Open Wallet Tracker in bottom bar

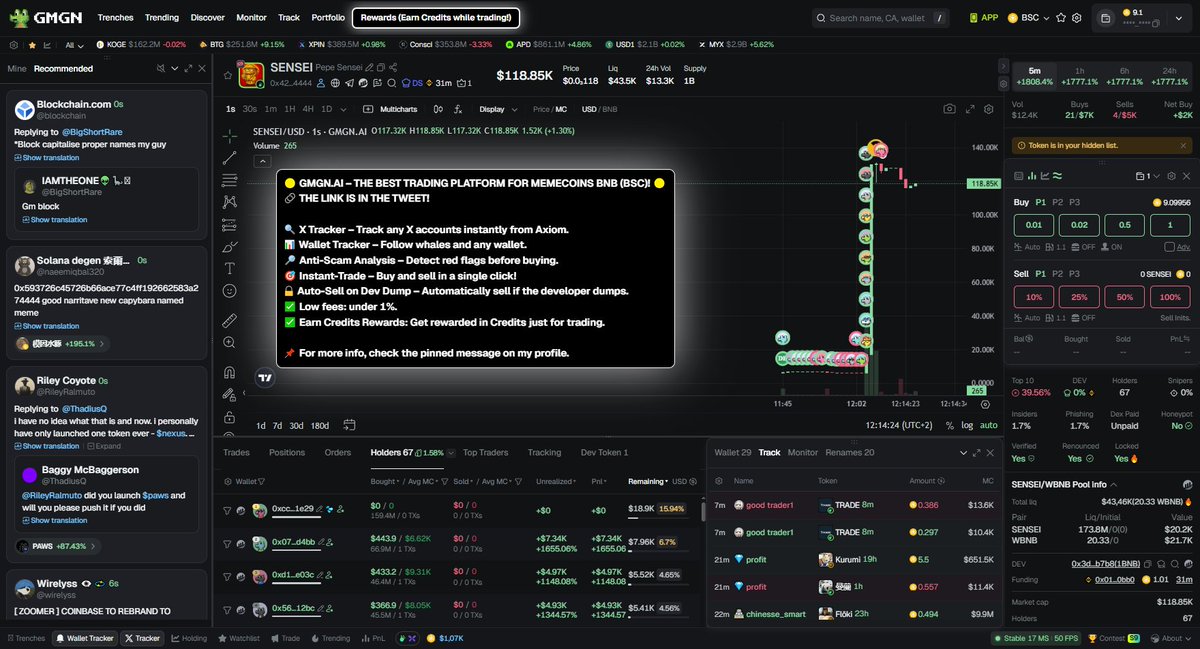(x=85, y=638)
